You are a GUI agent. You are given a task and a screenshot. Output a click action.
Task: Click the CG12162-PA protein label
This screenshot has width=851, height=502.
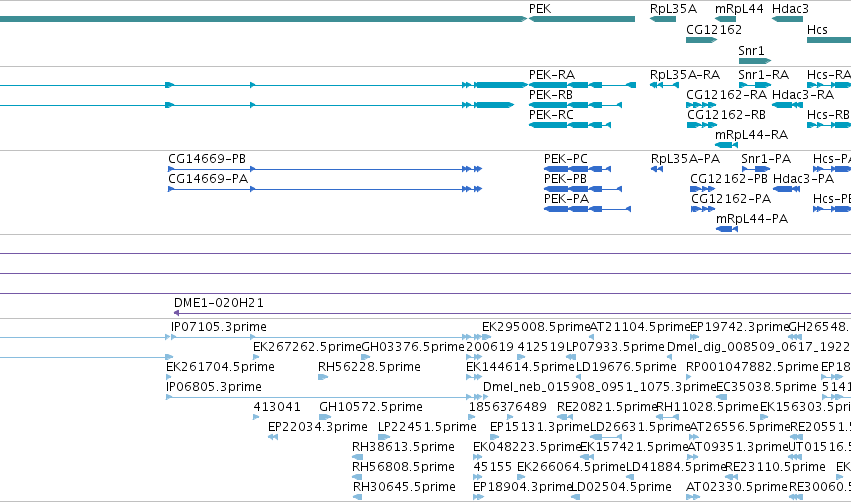(731, 199)
